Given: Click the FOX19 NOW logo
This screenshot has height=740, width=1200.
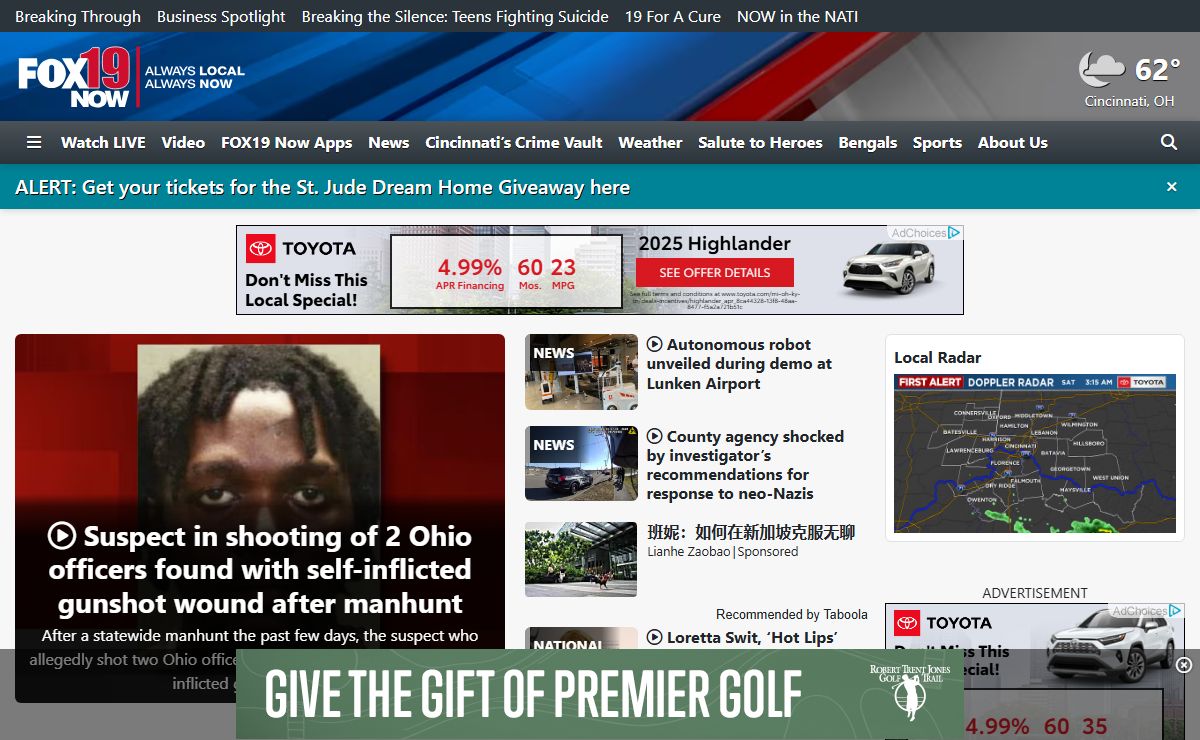Looking at the screenshot, I should 75,77.
